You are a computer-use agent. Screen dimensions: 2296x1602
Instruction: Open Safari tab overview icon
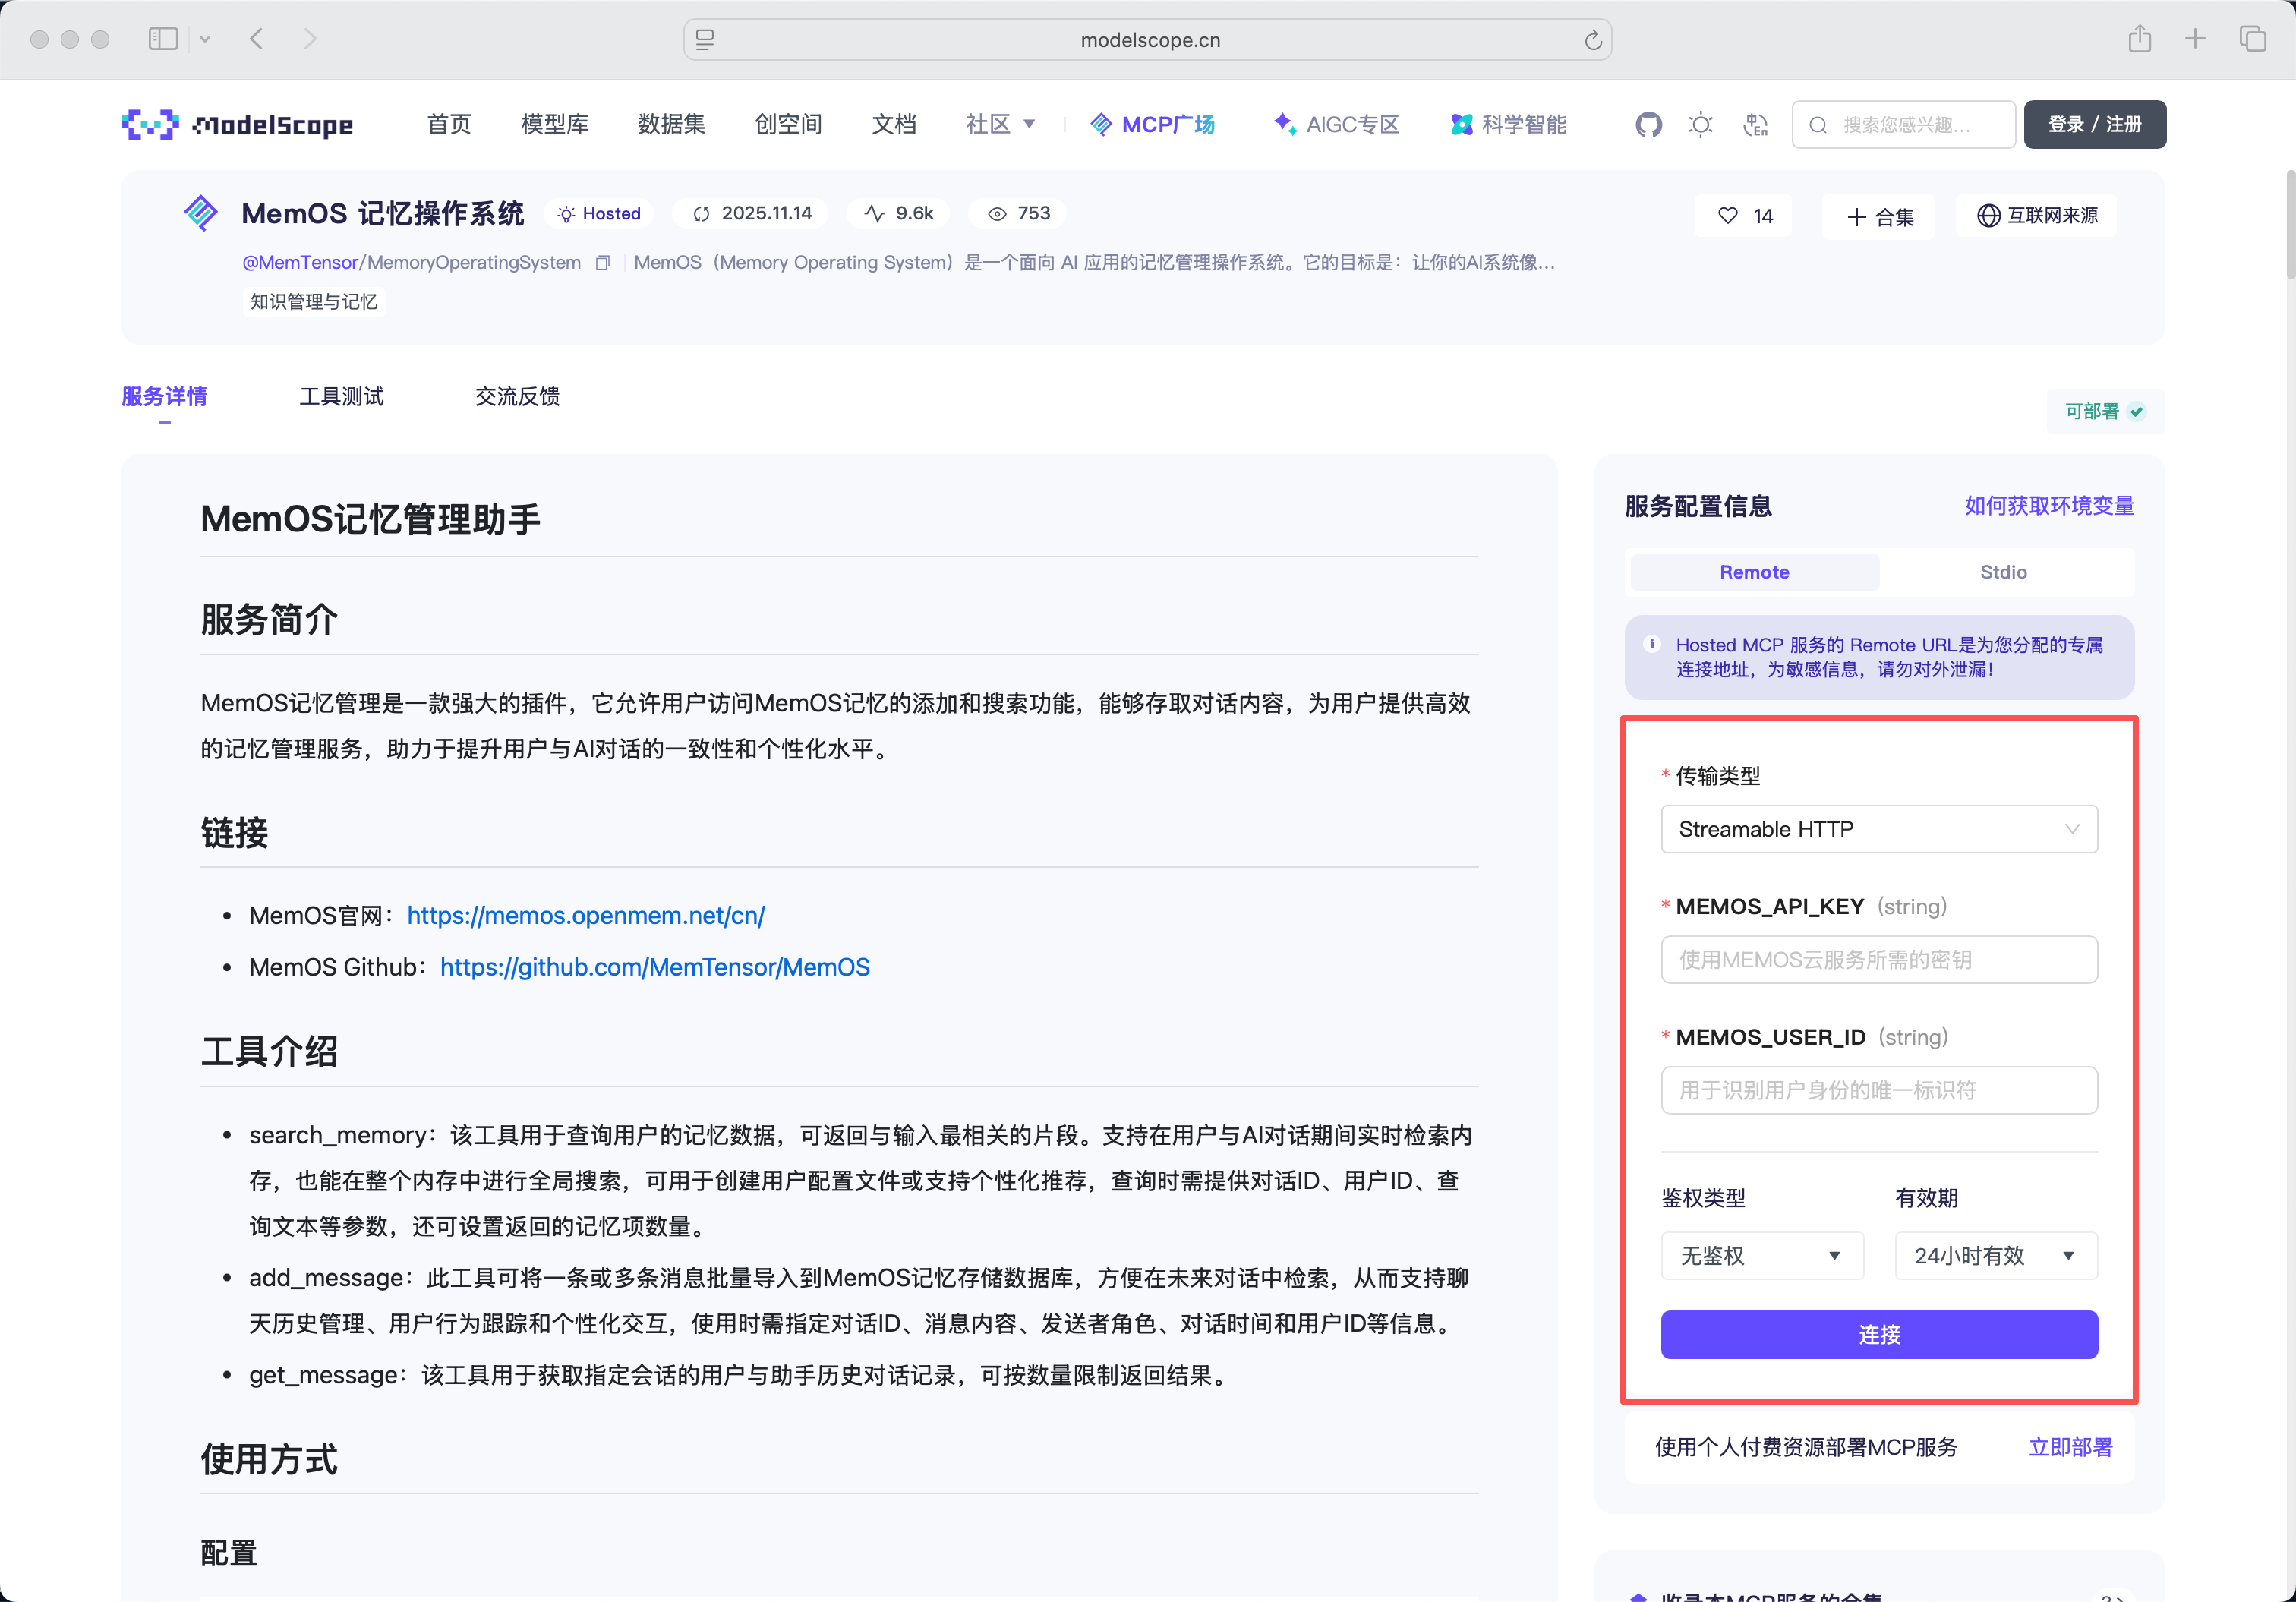[2252, 39]
